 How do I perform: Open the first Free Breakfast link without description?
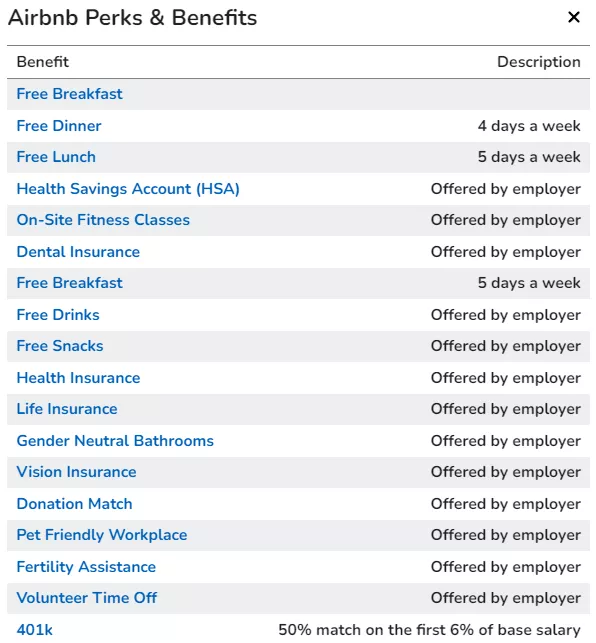(69, 94)
